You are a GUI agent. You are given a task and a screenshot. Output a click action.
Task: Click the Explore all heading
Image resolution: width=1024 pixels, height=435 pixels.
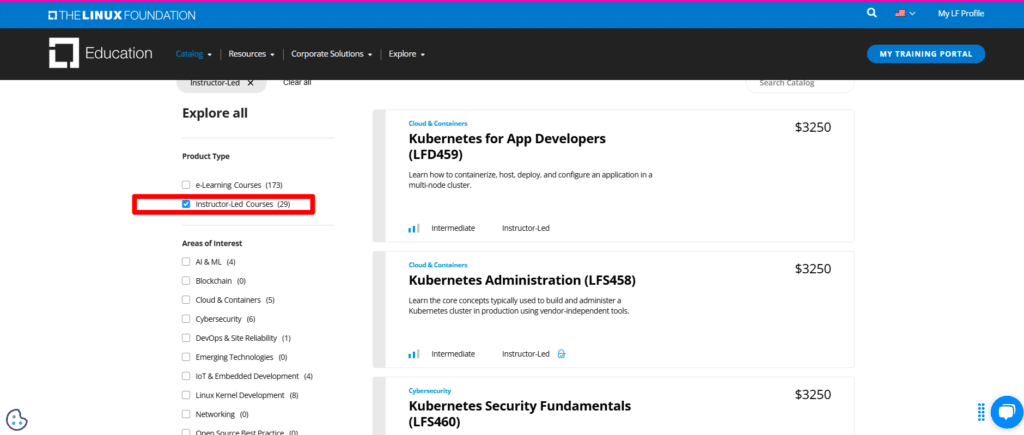pyautogui.click(x=215, y=113)
